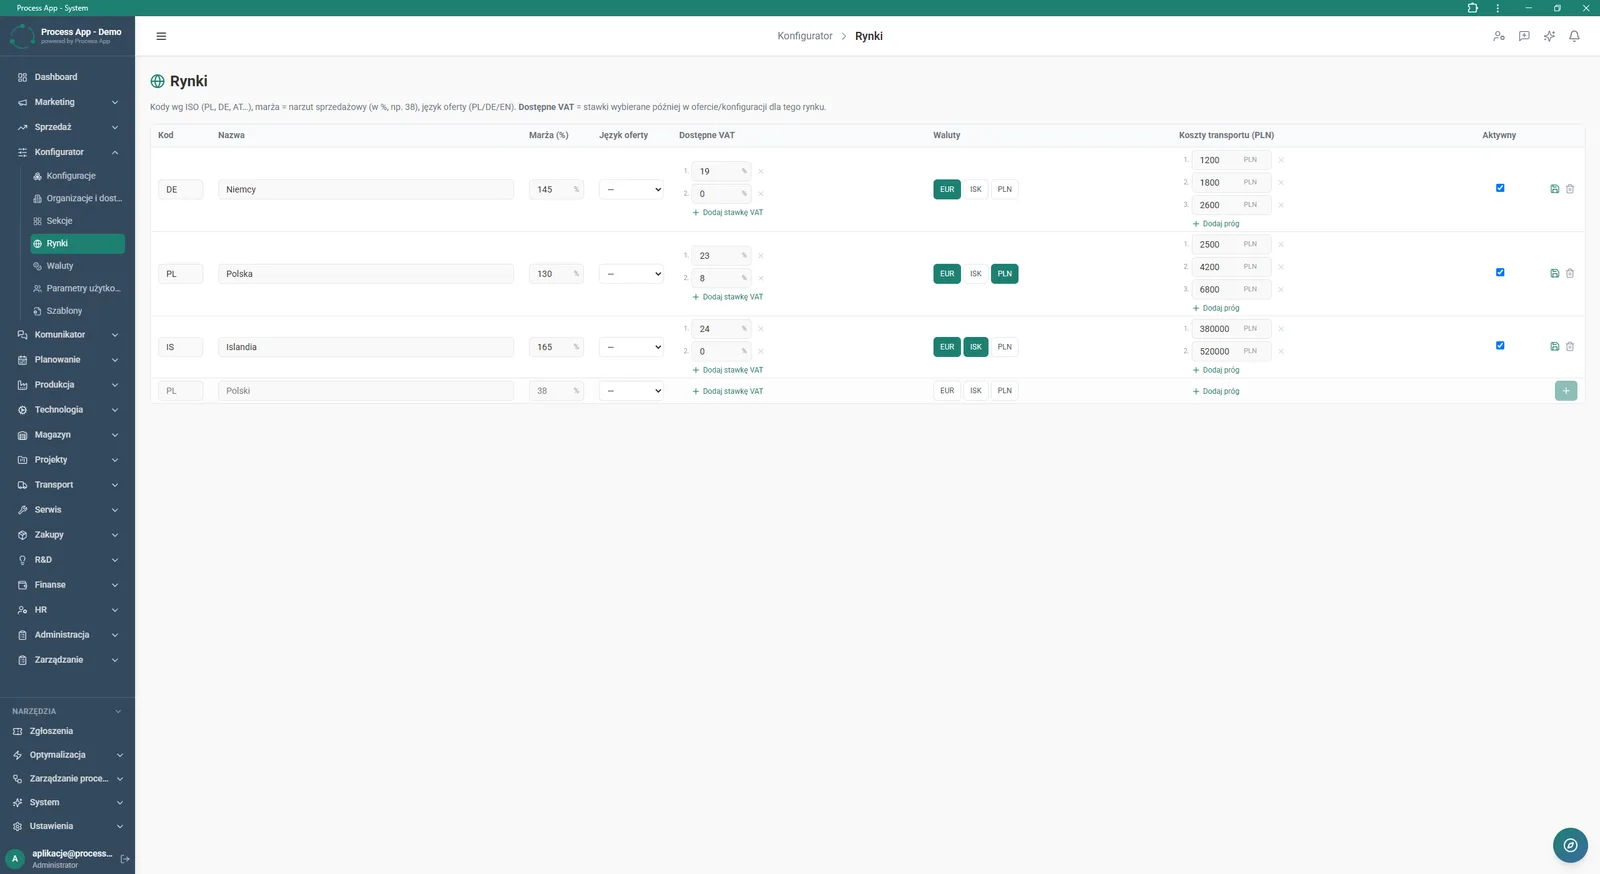Open the Konfiguracje submenu item
The image size is (1600, 874).
point(77,176)
